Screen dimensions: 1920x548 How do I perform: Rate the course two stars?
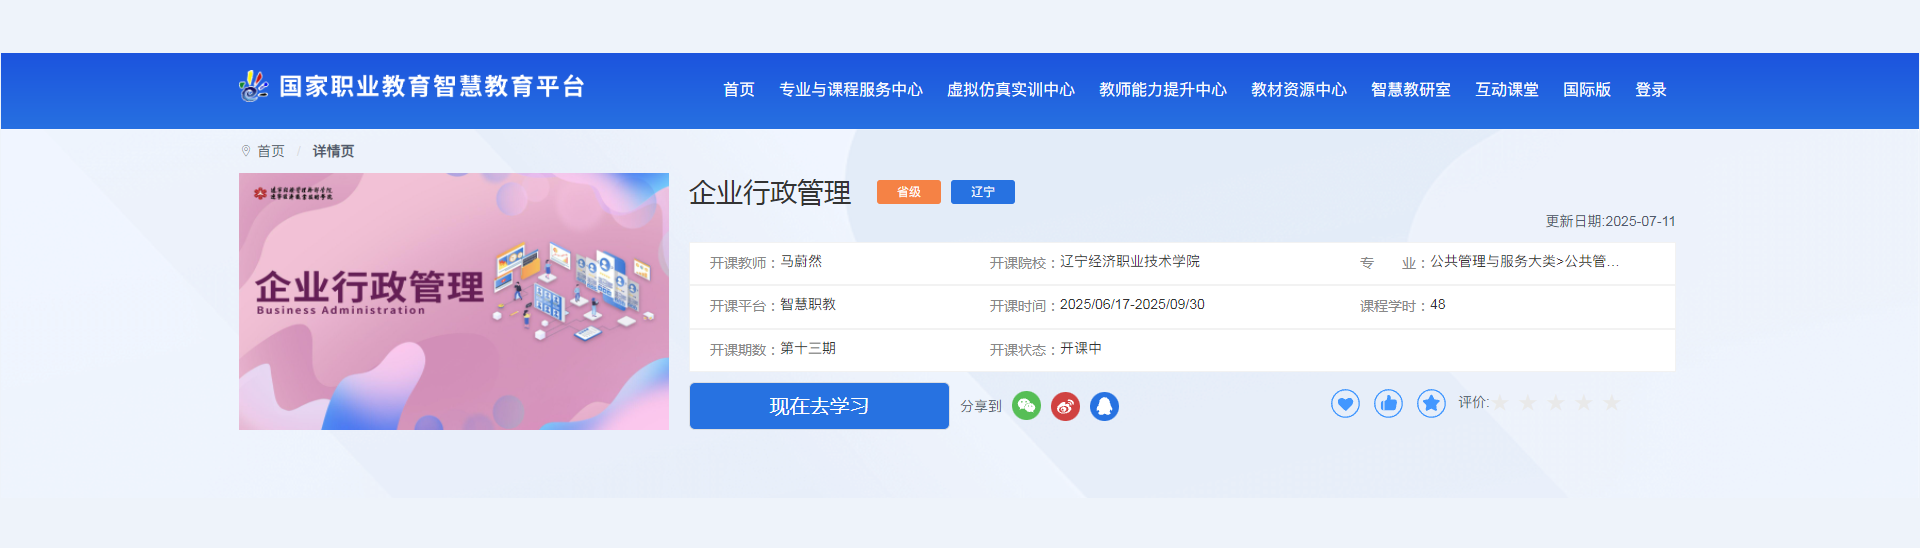coord(1528,403)
